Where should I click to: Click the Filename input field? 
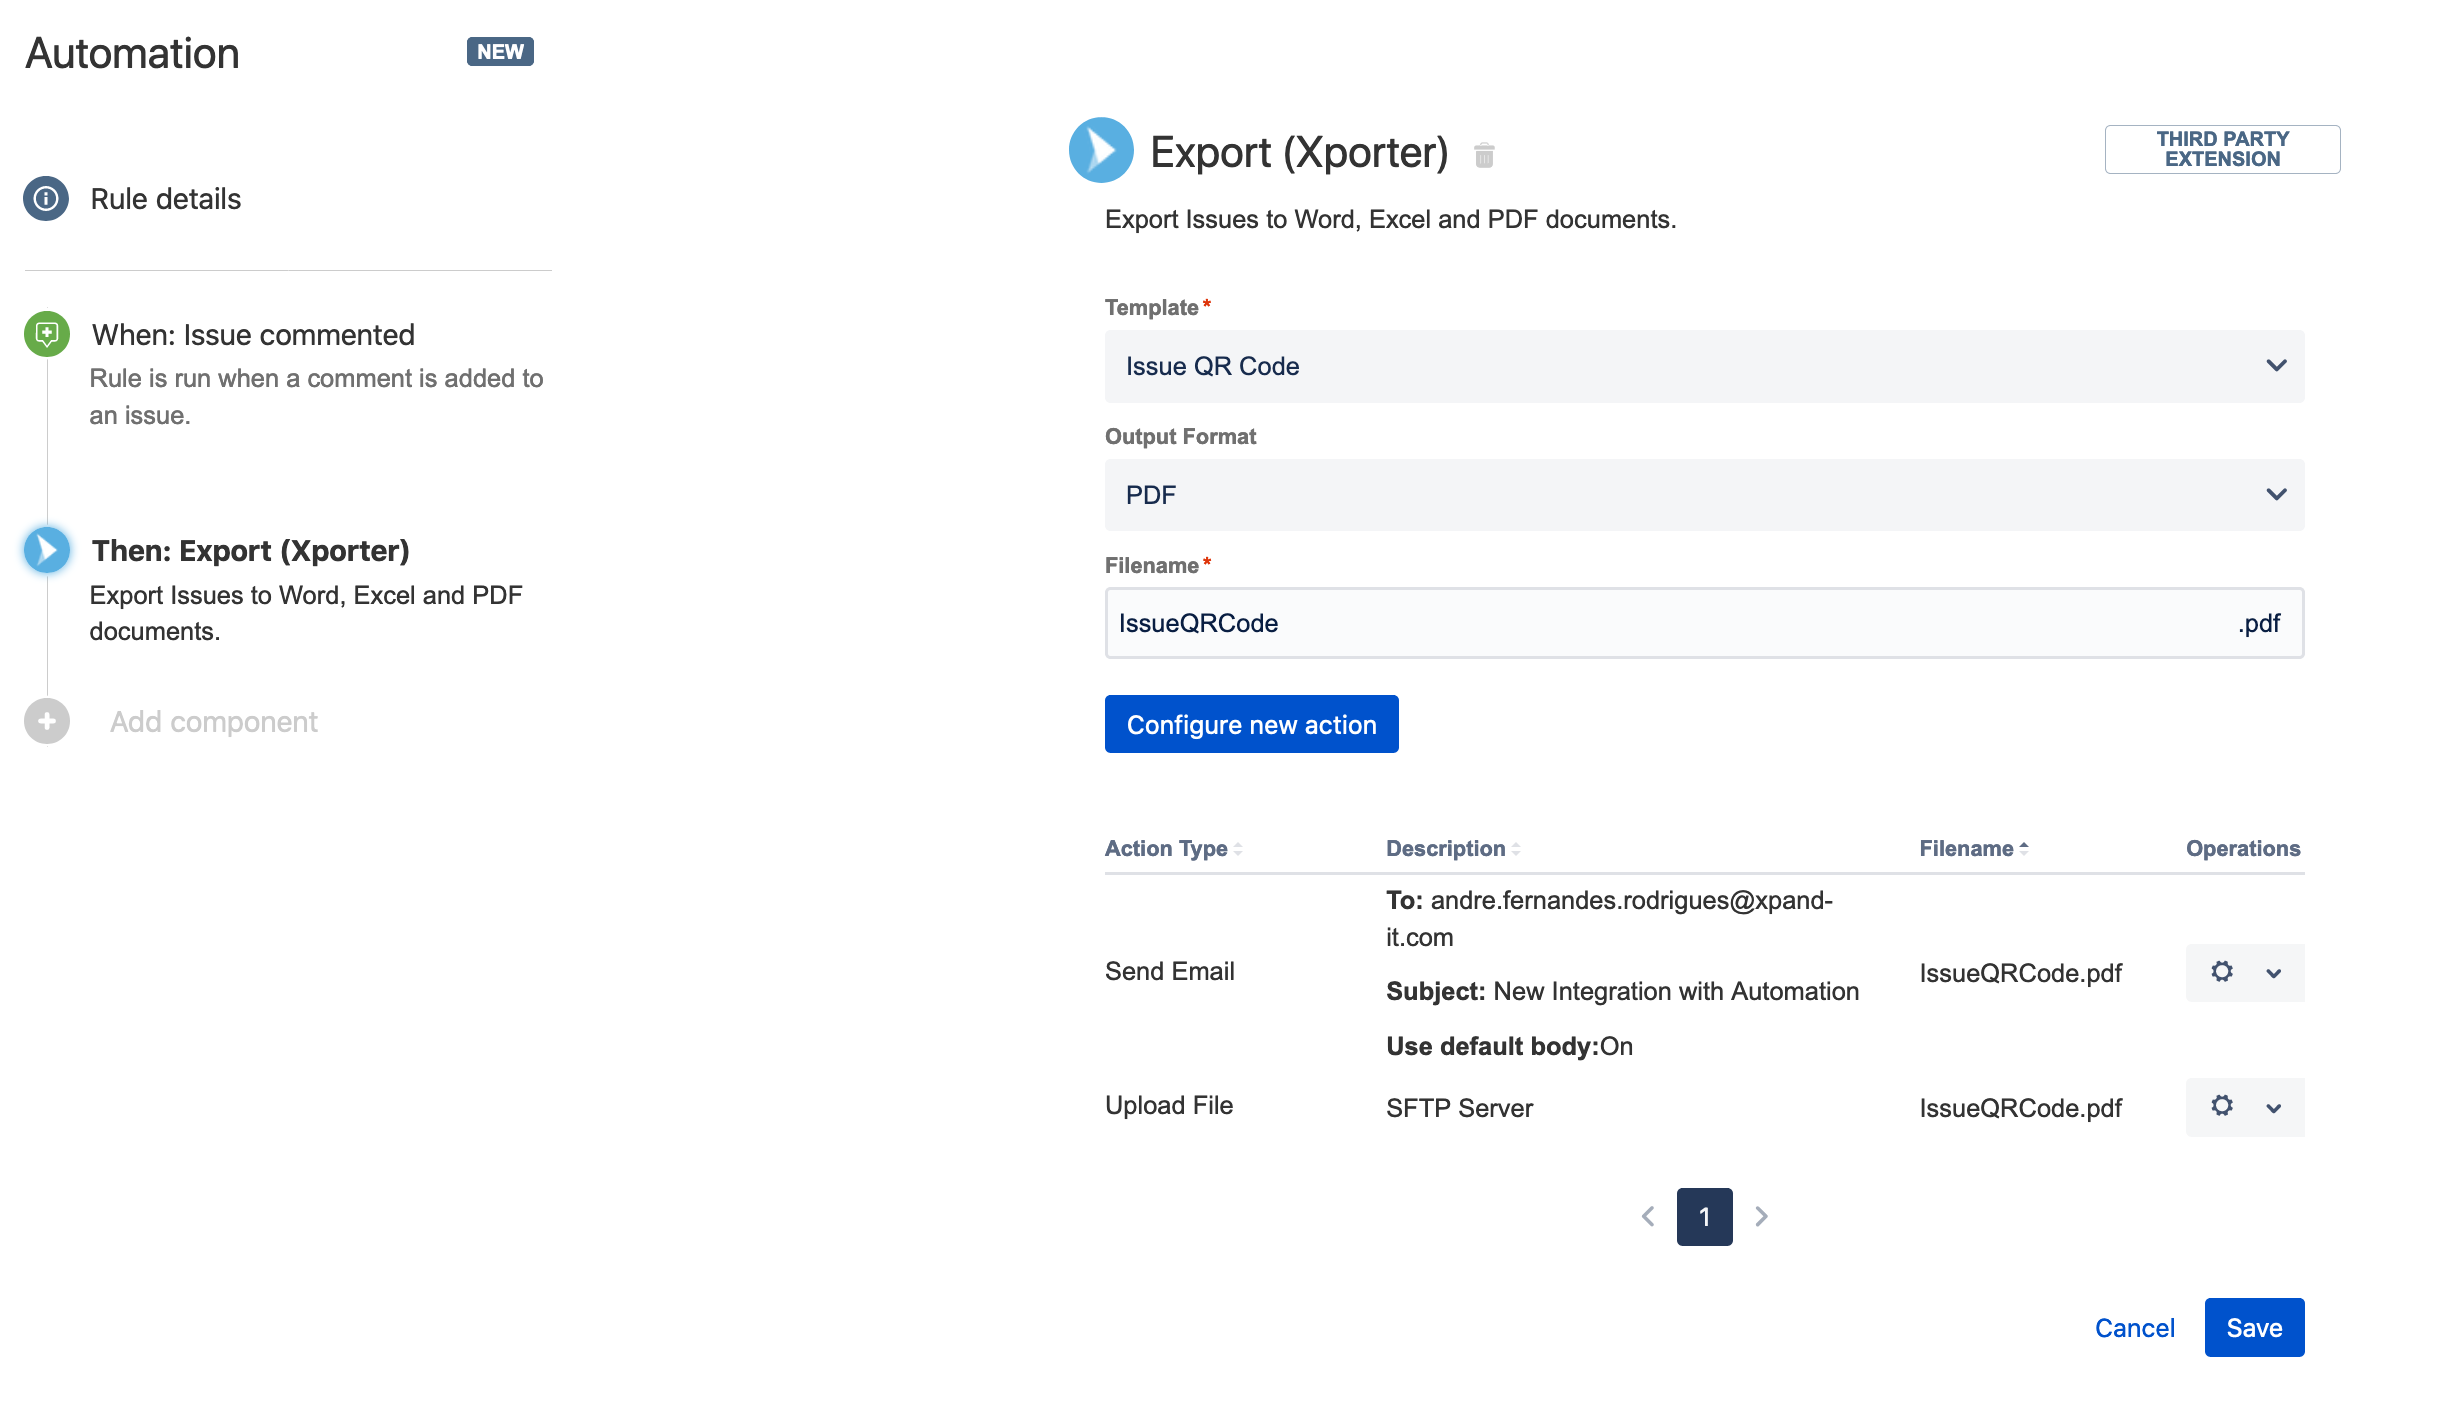[1660, 623]
